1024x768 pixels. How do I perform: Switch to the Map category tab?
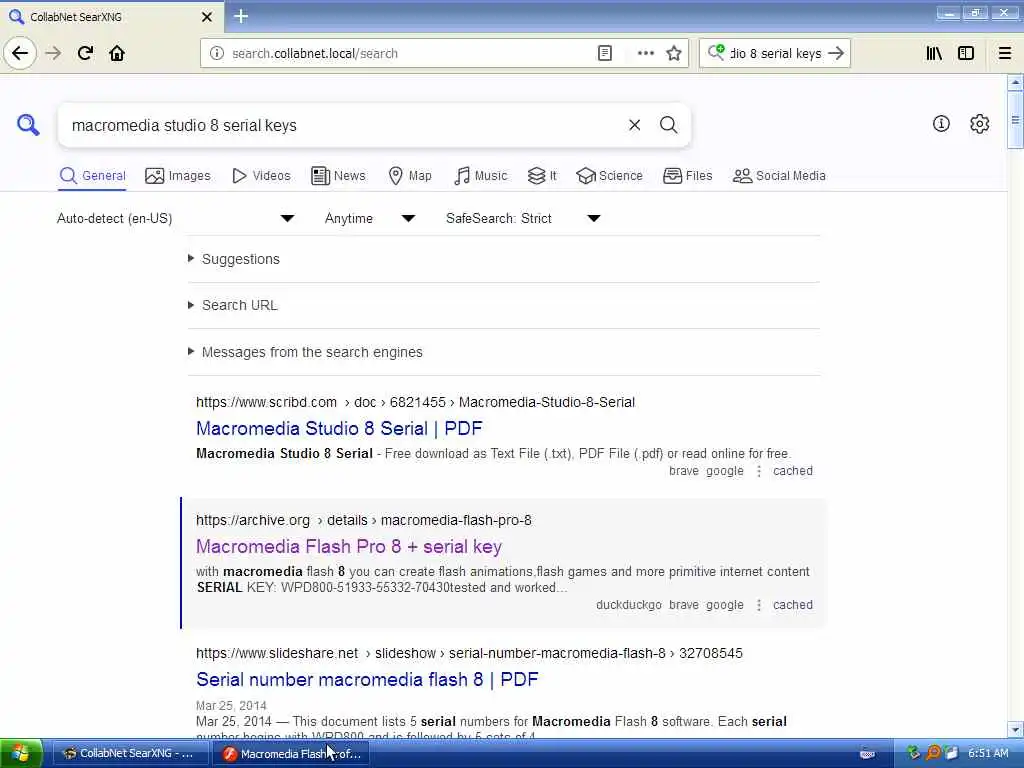click(409, 176)
